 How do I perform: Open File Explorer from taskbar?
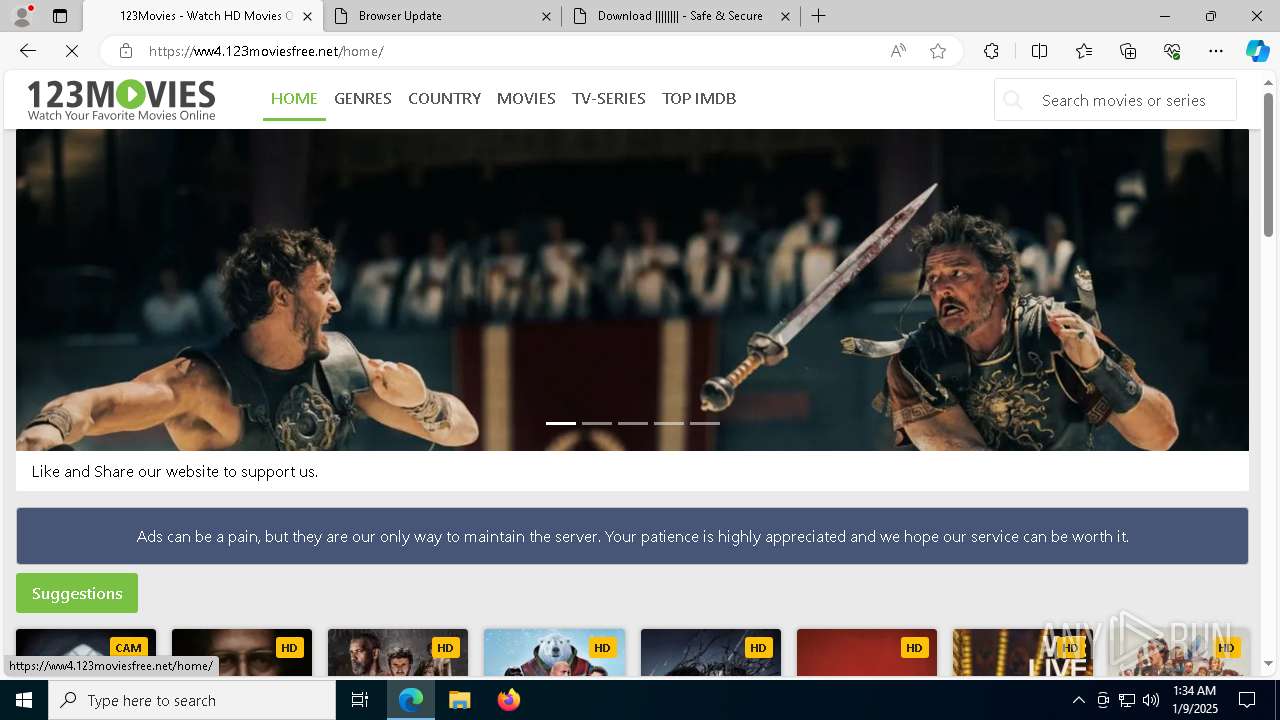(459, 700)
